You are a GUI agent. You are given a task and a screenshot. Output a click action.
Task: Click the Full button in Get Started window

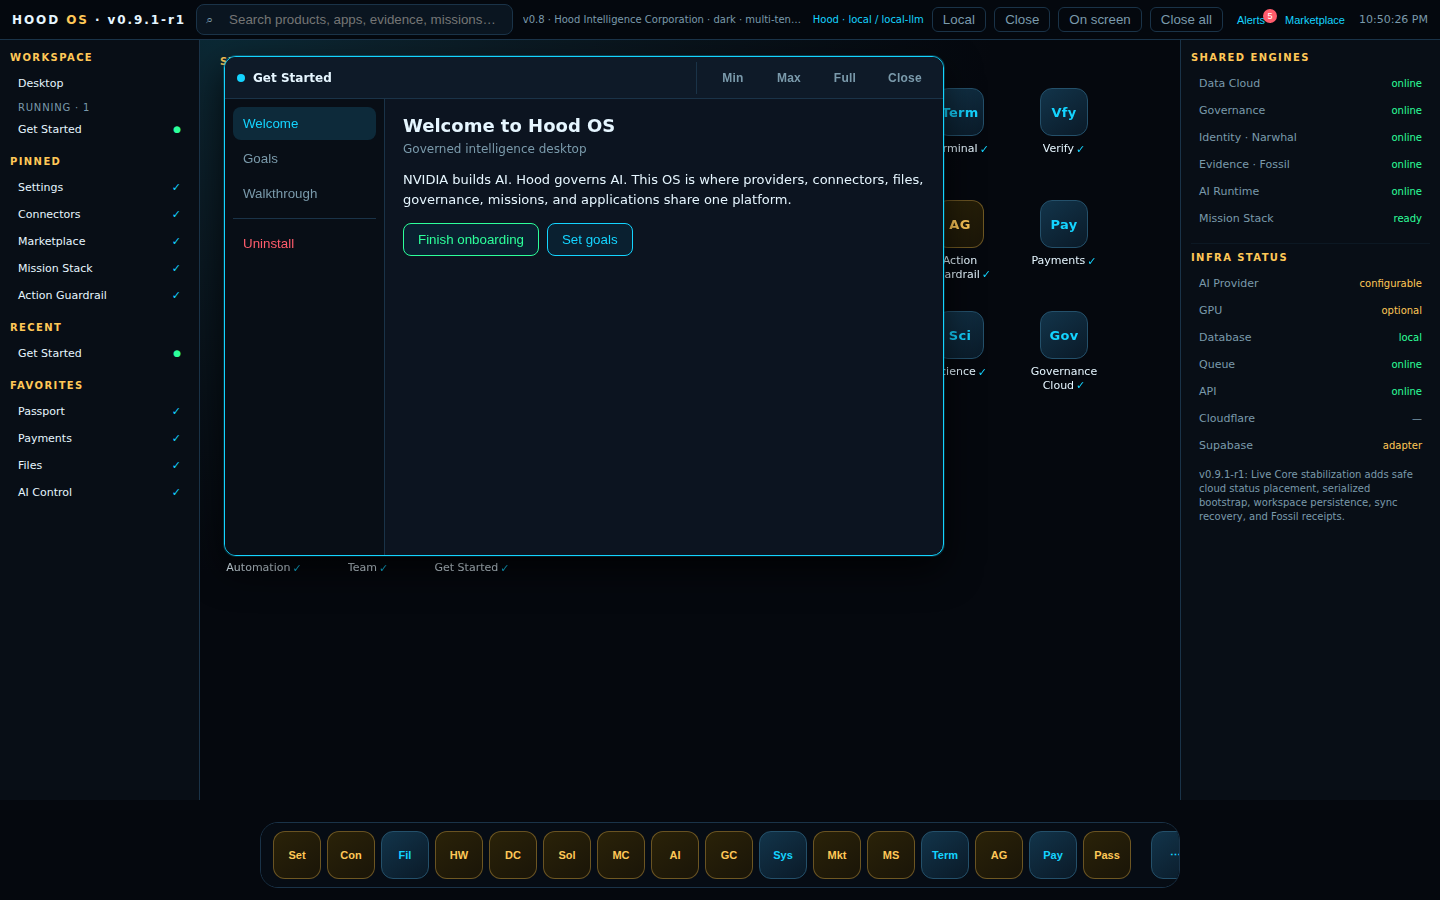(845, 78)
